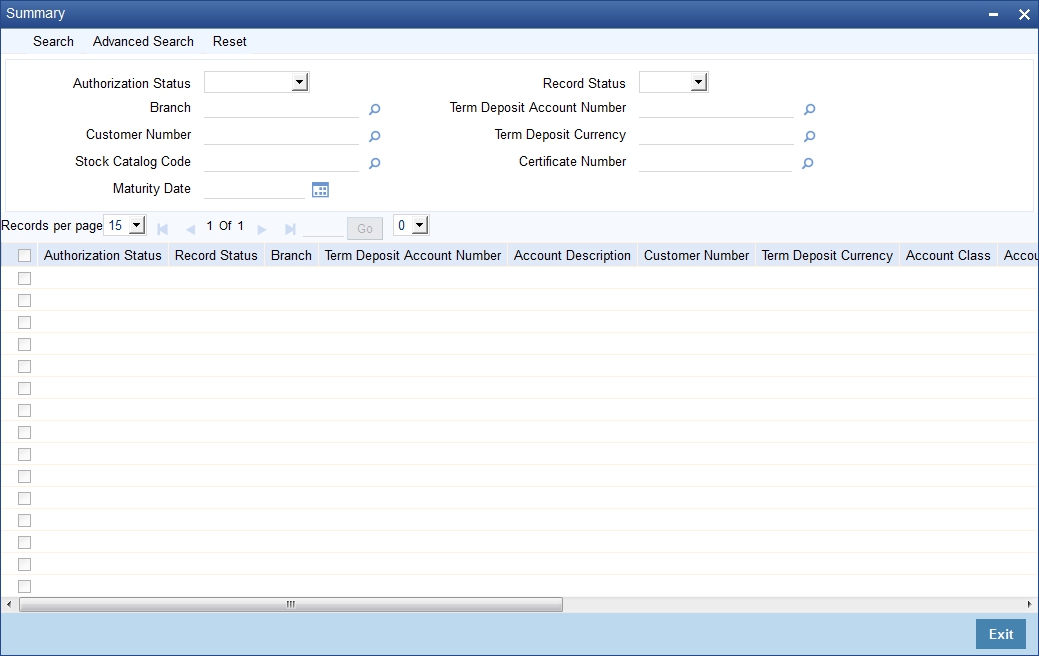1039x656 pixels.
Task: Close the Summary window
Action: [1024, 14]
